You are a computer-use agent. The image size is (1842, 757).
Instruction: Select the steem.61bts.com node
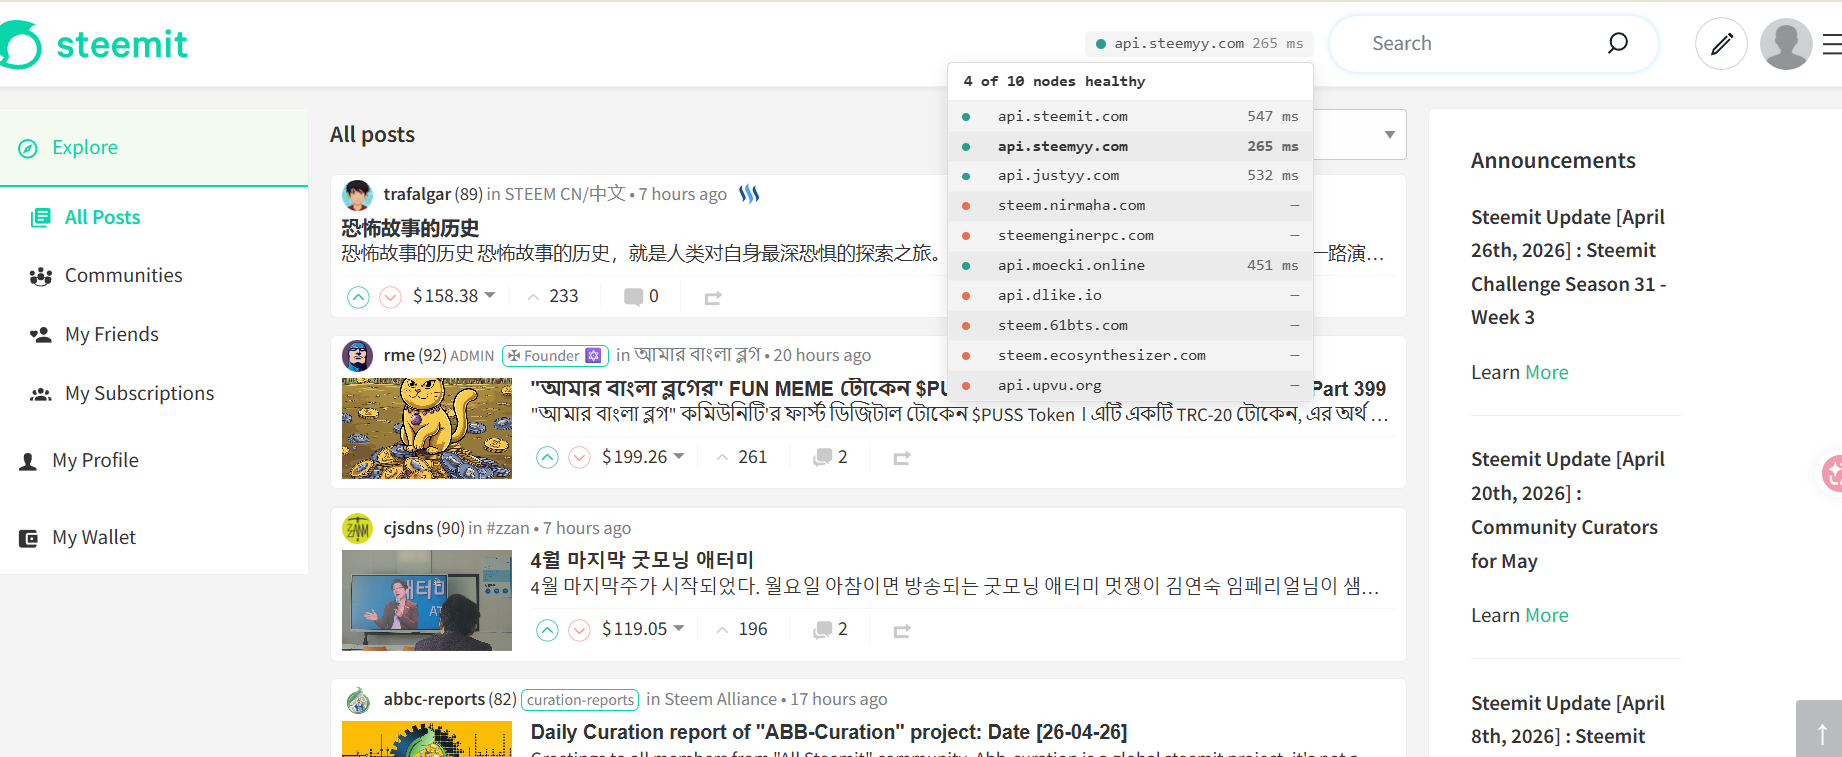[1130, 326]
